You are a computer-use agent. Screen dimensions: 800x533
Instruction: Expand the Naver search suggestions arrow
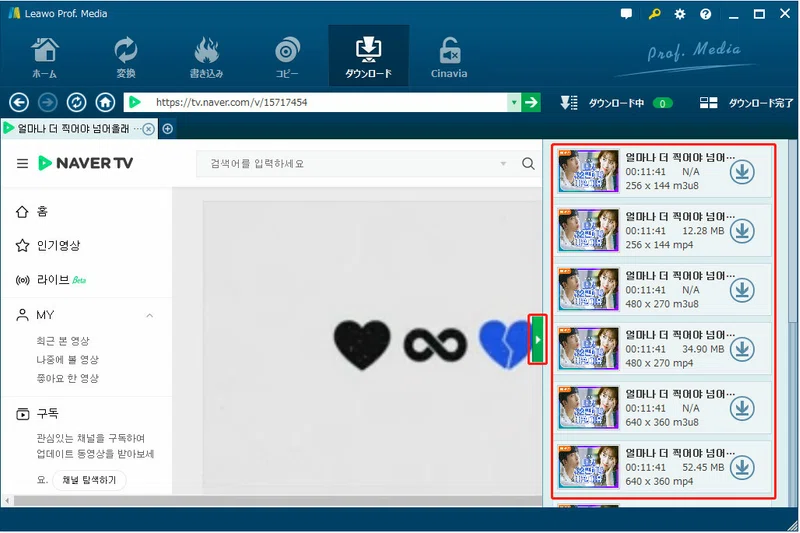(503, 164)
